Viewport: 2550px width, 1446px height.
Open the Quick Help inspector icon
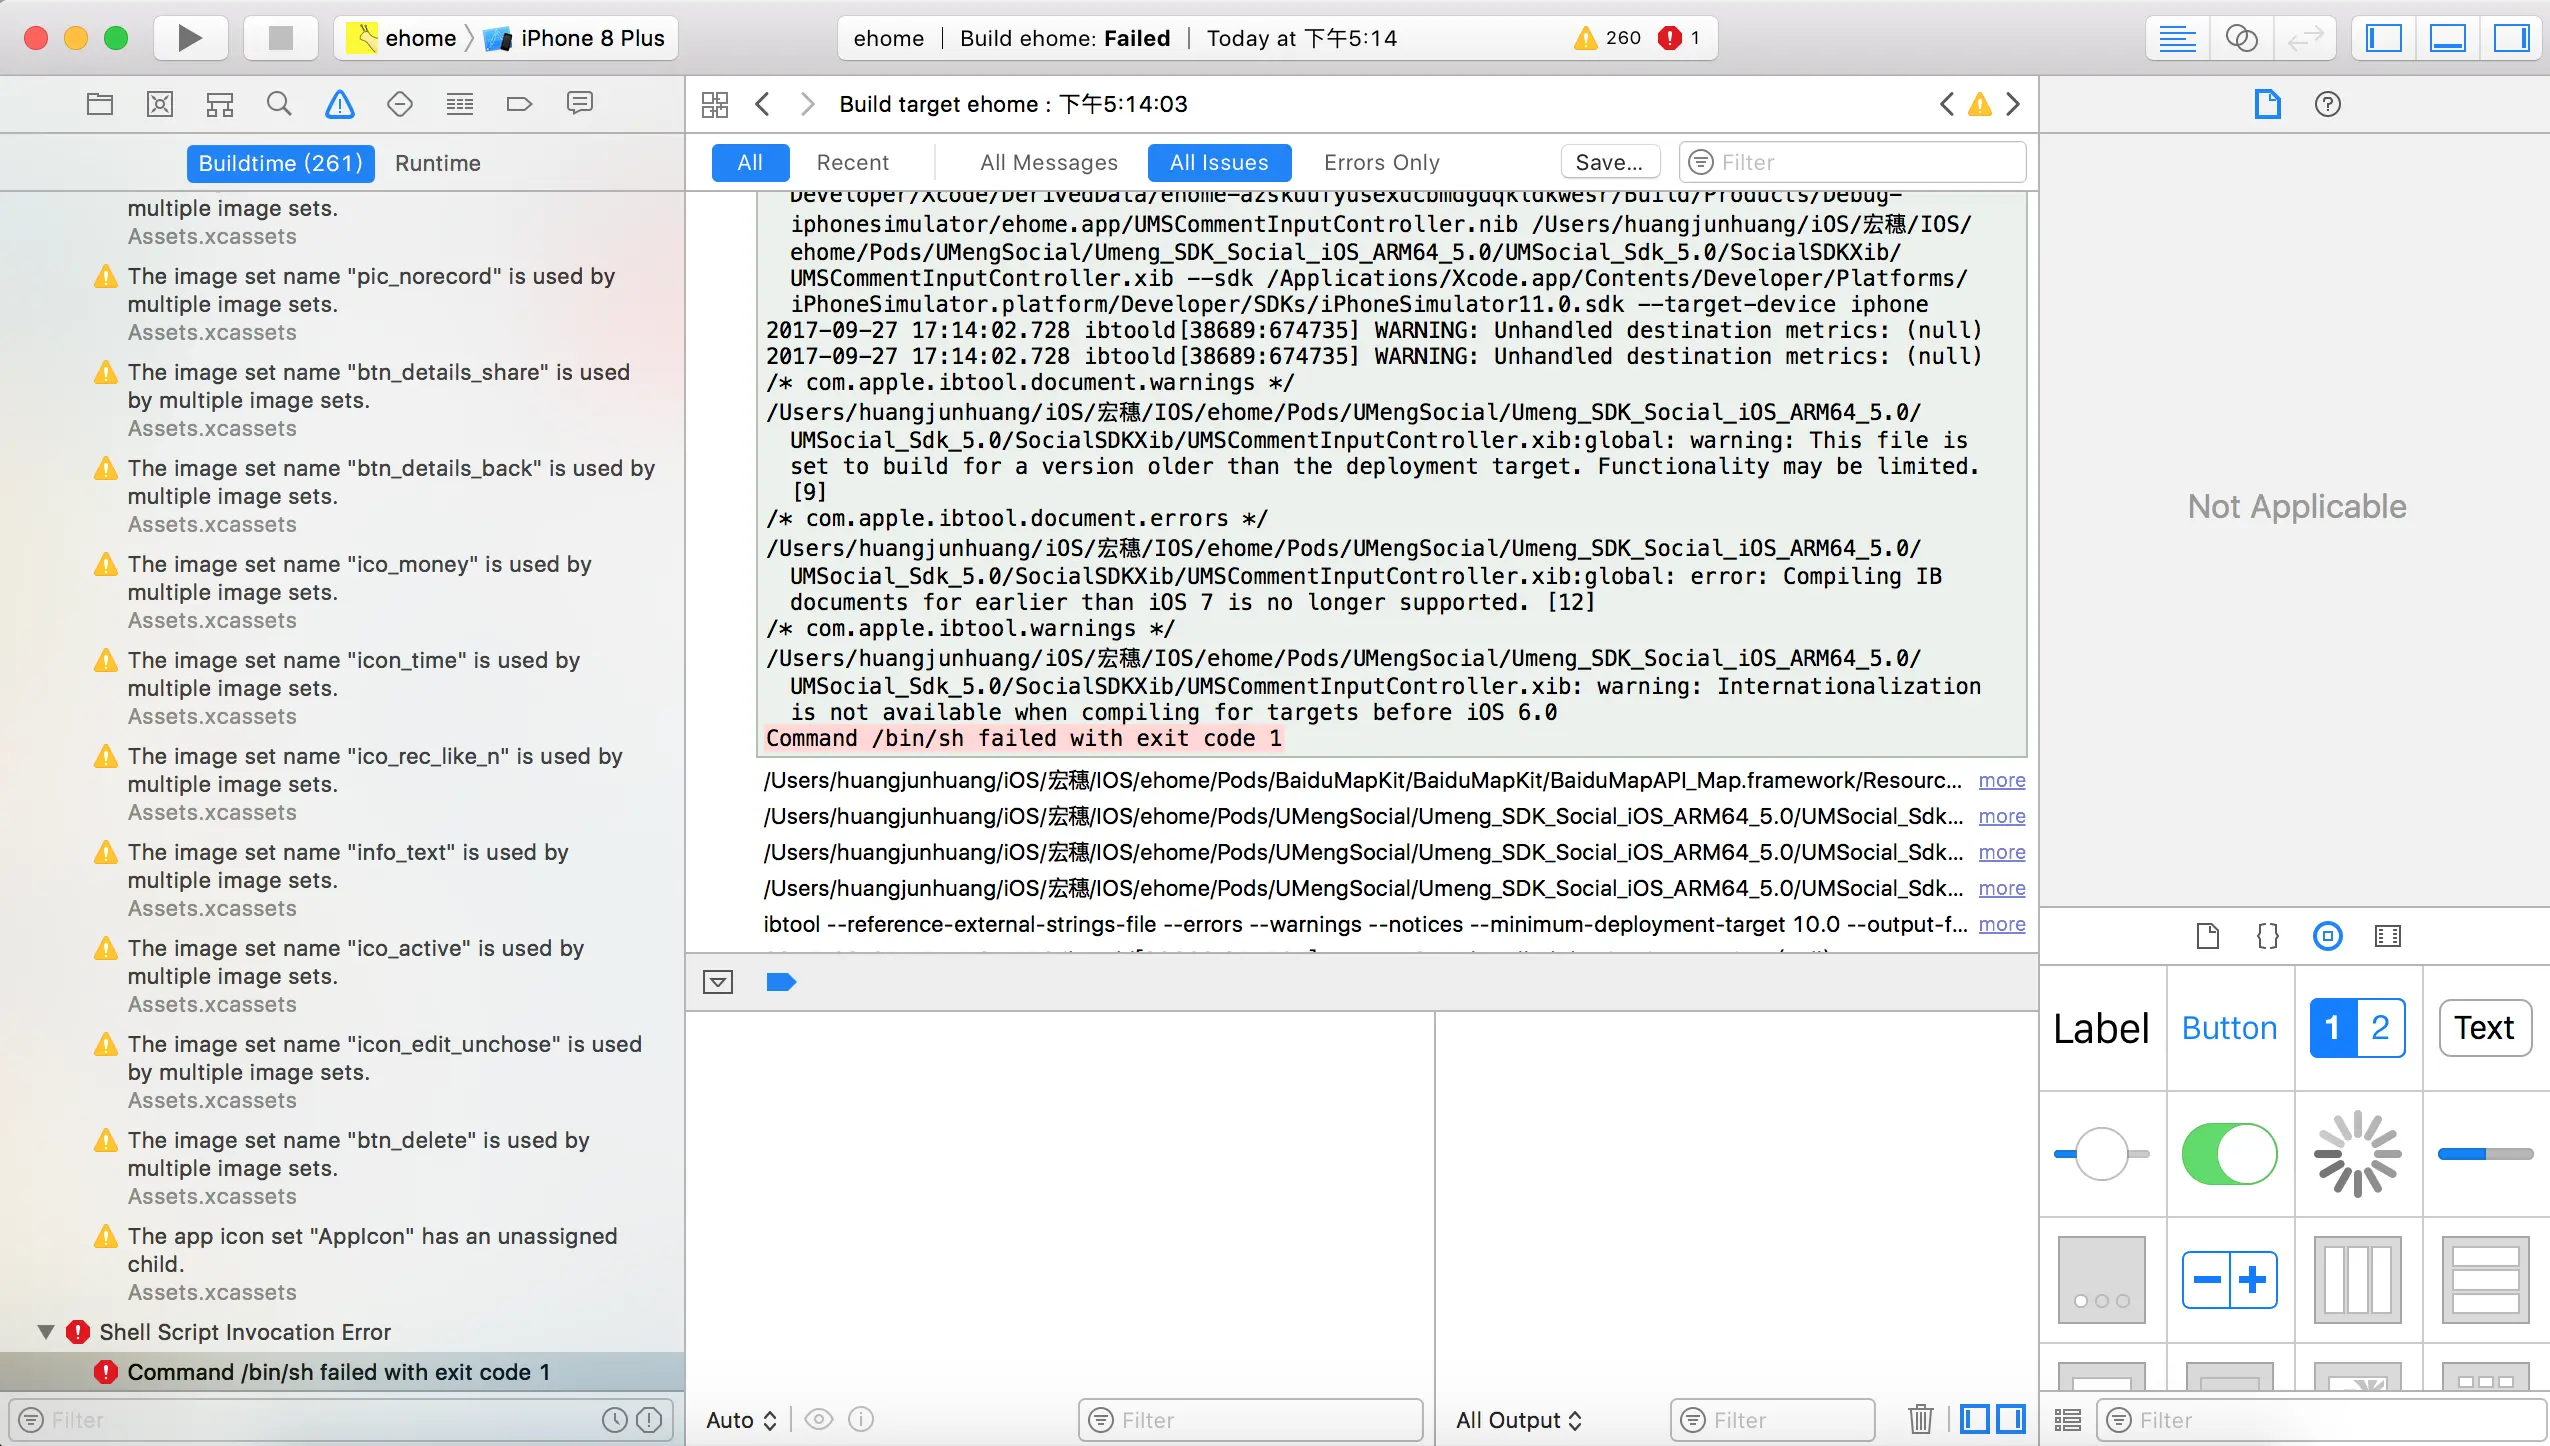pos(2327,104)
